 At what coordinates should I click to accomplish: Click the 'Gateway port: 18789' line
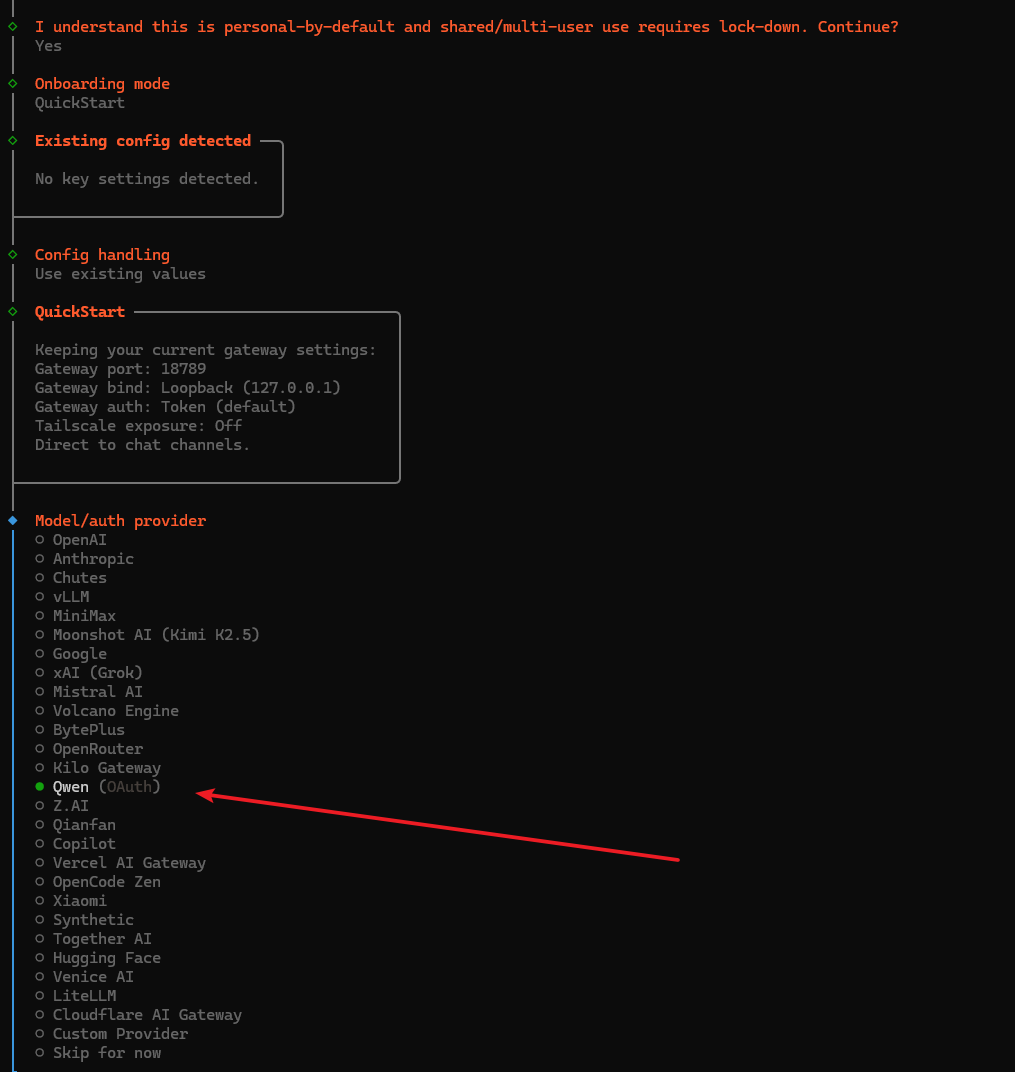point(120,369)
